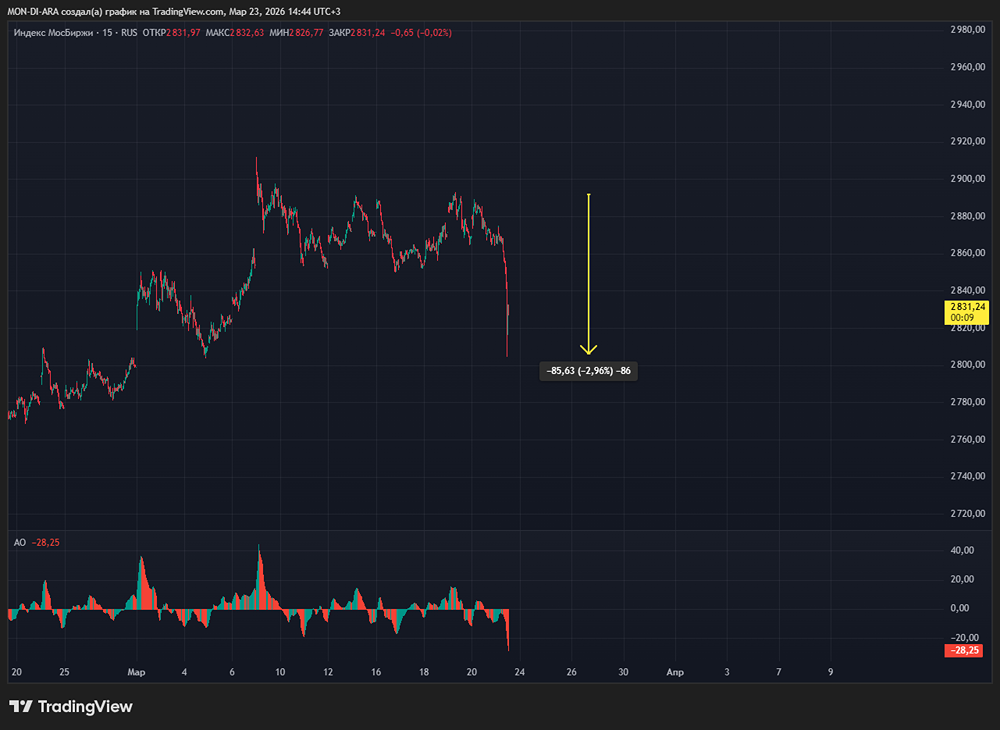The width and height of the screenshot is (1000, 730).
Task: Click the 2 760,00 price axis label
Action: (x=967, y=439)
